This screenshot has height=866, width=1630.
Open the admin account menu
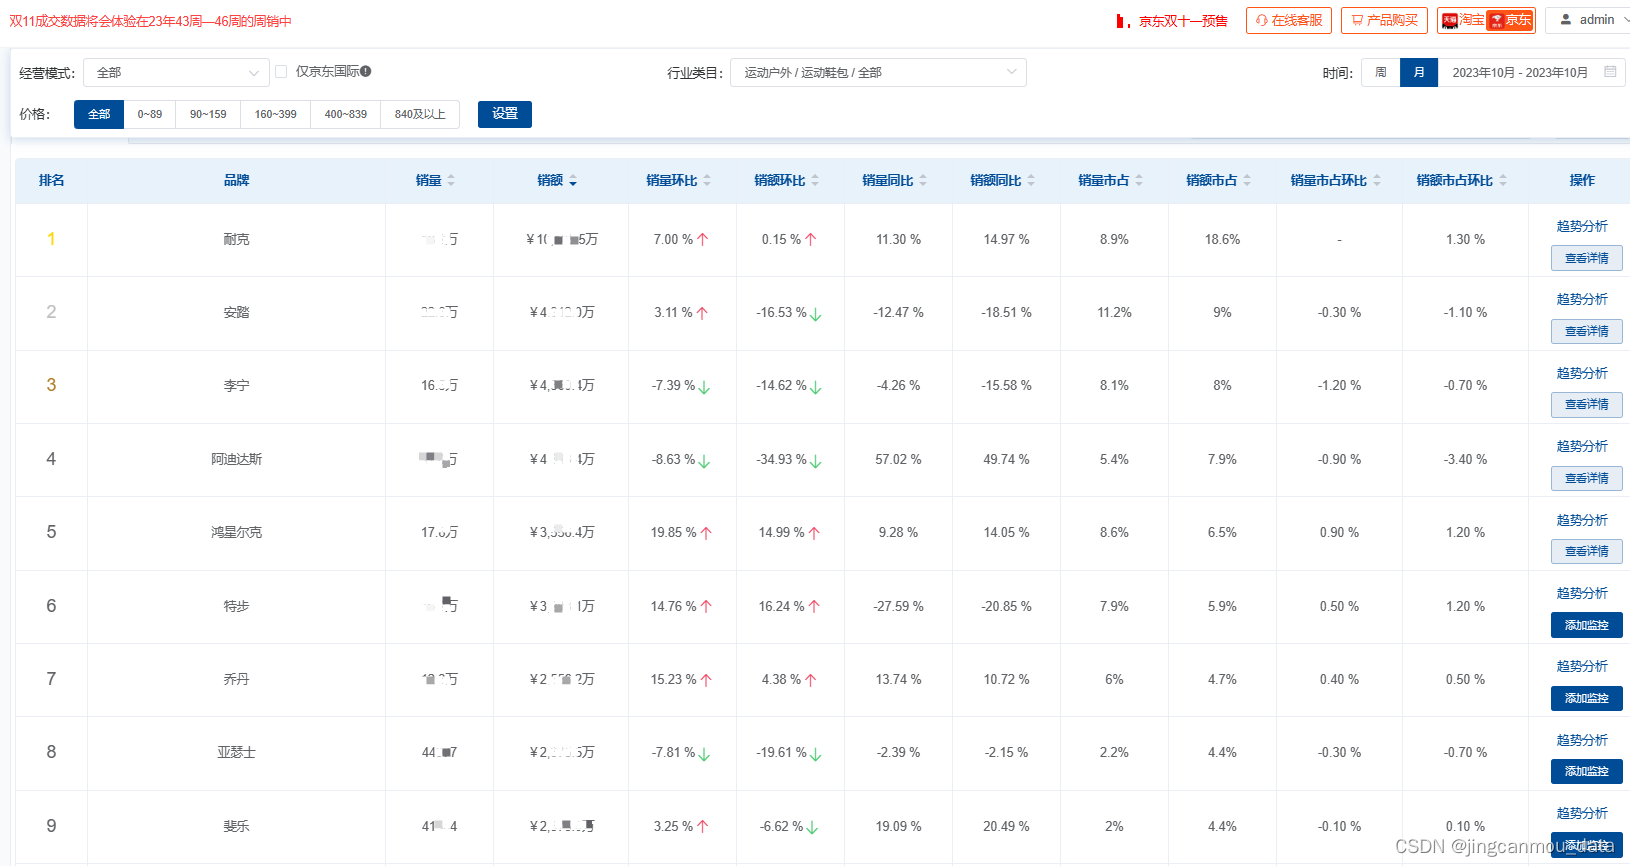point(1588,20)
